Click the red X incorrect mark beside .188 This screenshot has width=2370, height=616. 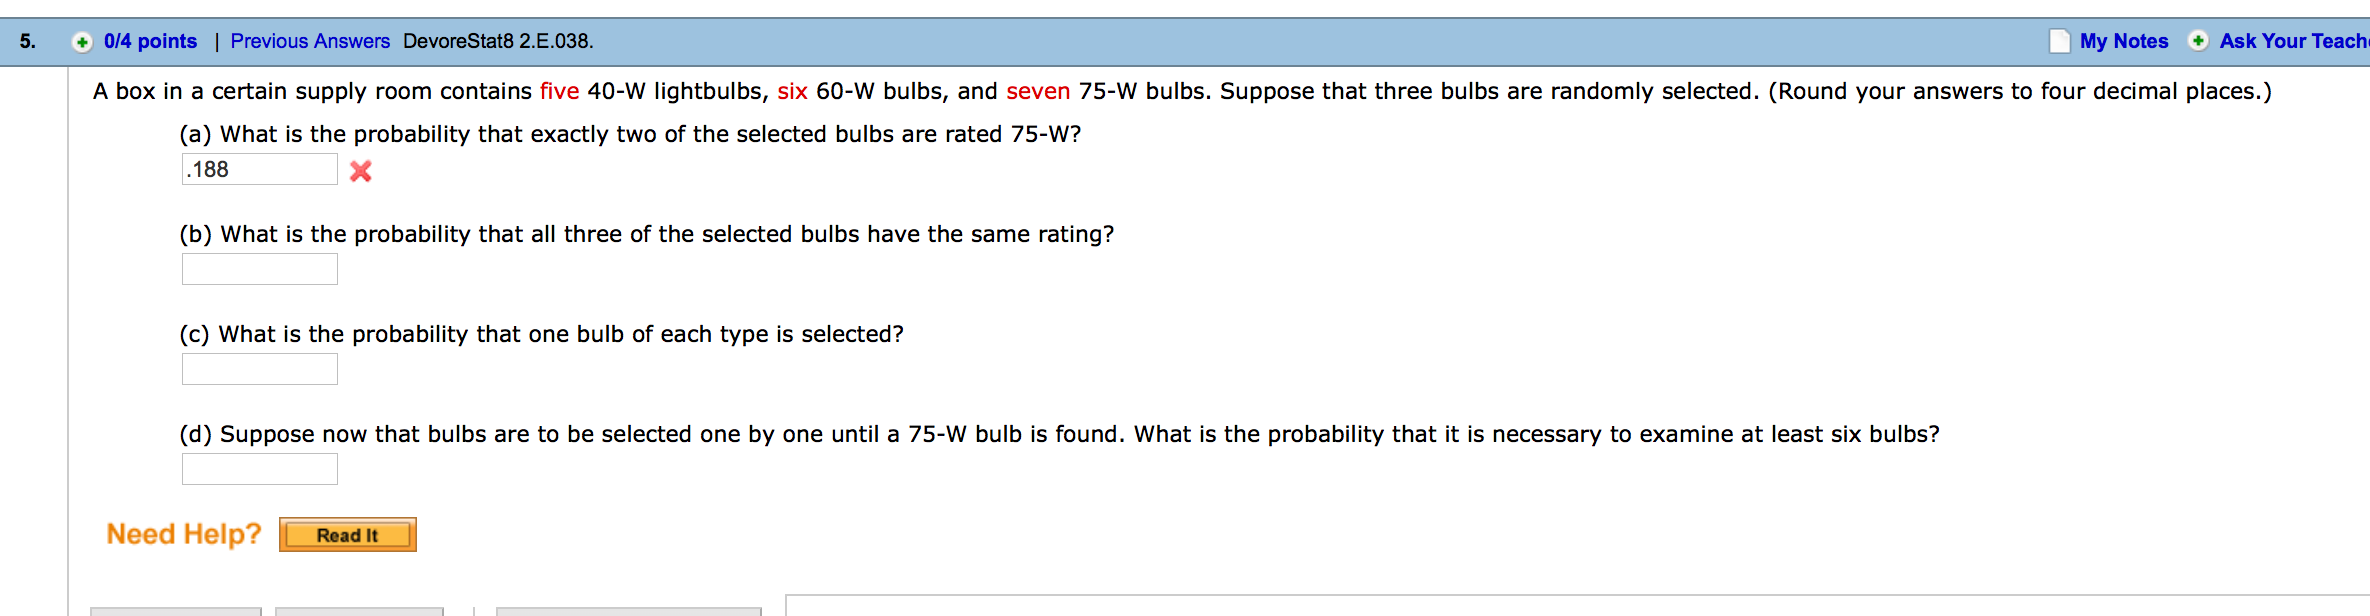point(361,171)
